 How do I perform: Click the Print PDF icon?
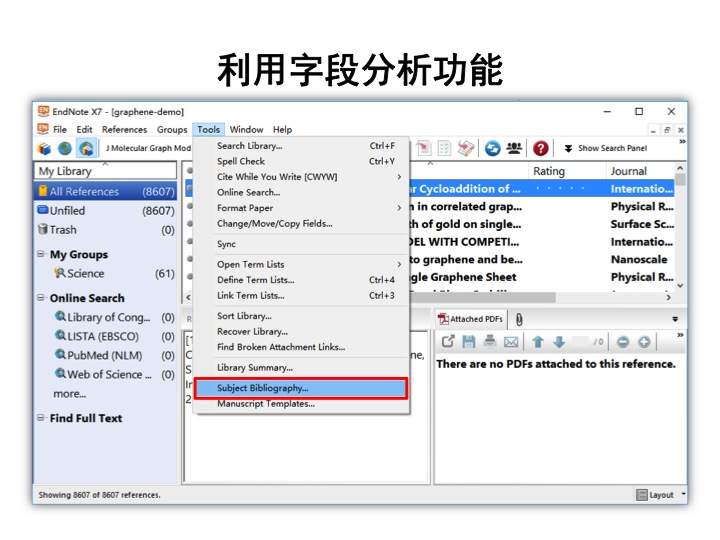tap(490, 342)
